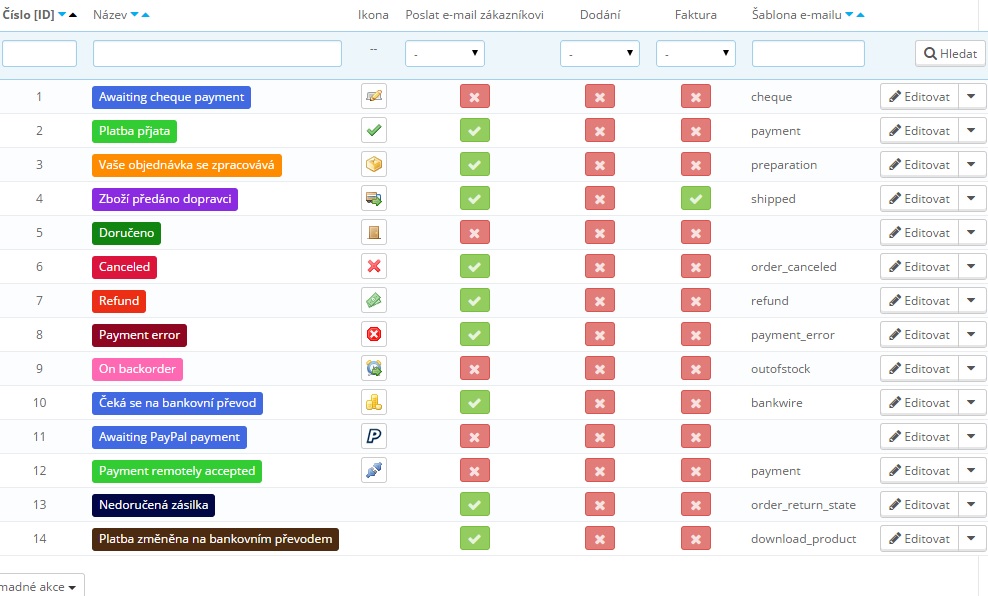Focus the Číslo [ID] filter field

[x=39, y=54]
